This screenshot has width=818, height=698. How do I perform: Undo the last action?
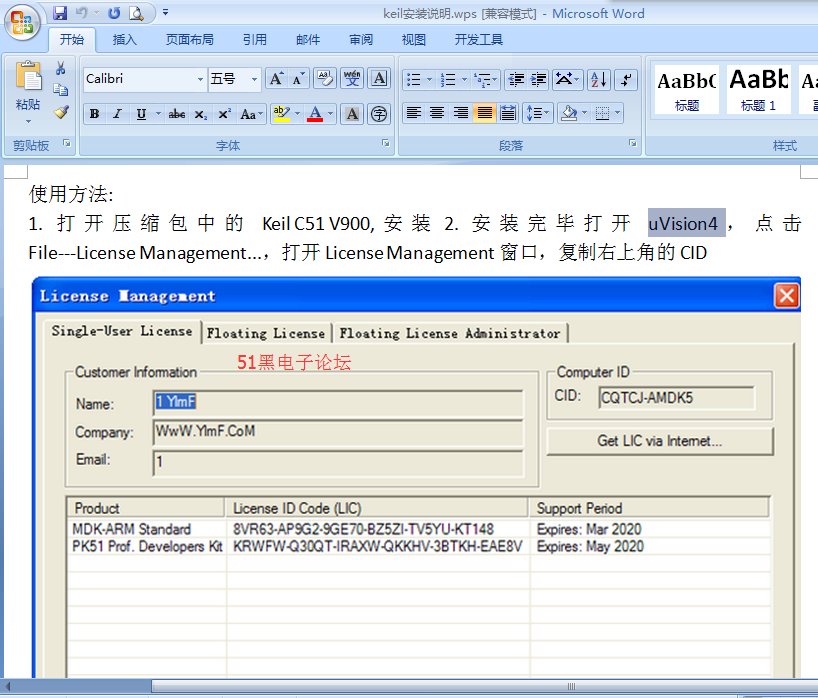point(82,13)
